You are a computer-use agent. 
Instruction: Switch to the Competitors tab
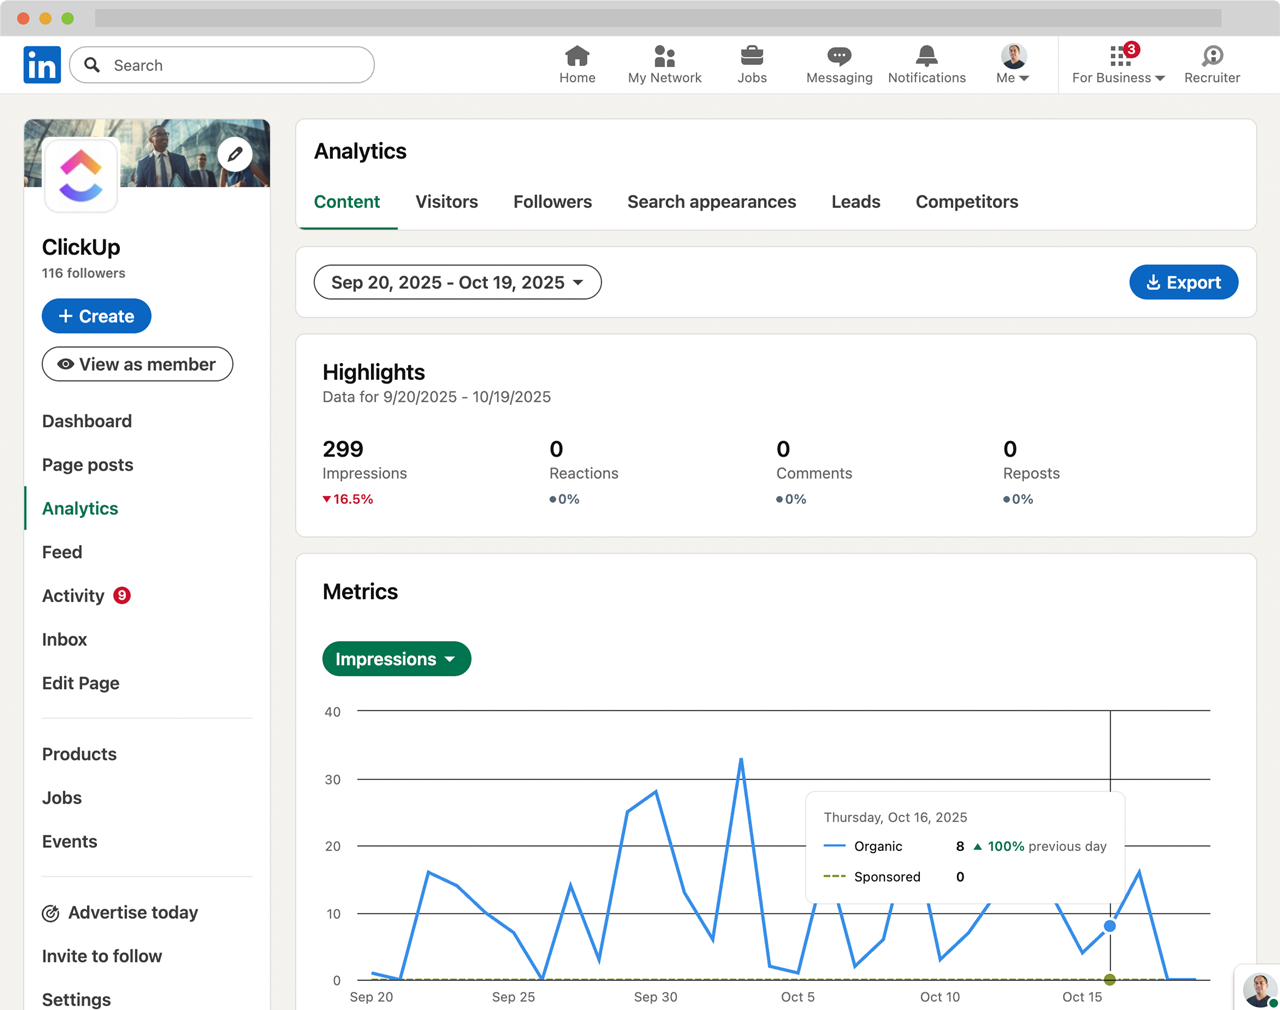[x=966, y=202]
